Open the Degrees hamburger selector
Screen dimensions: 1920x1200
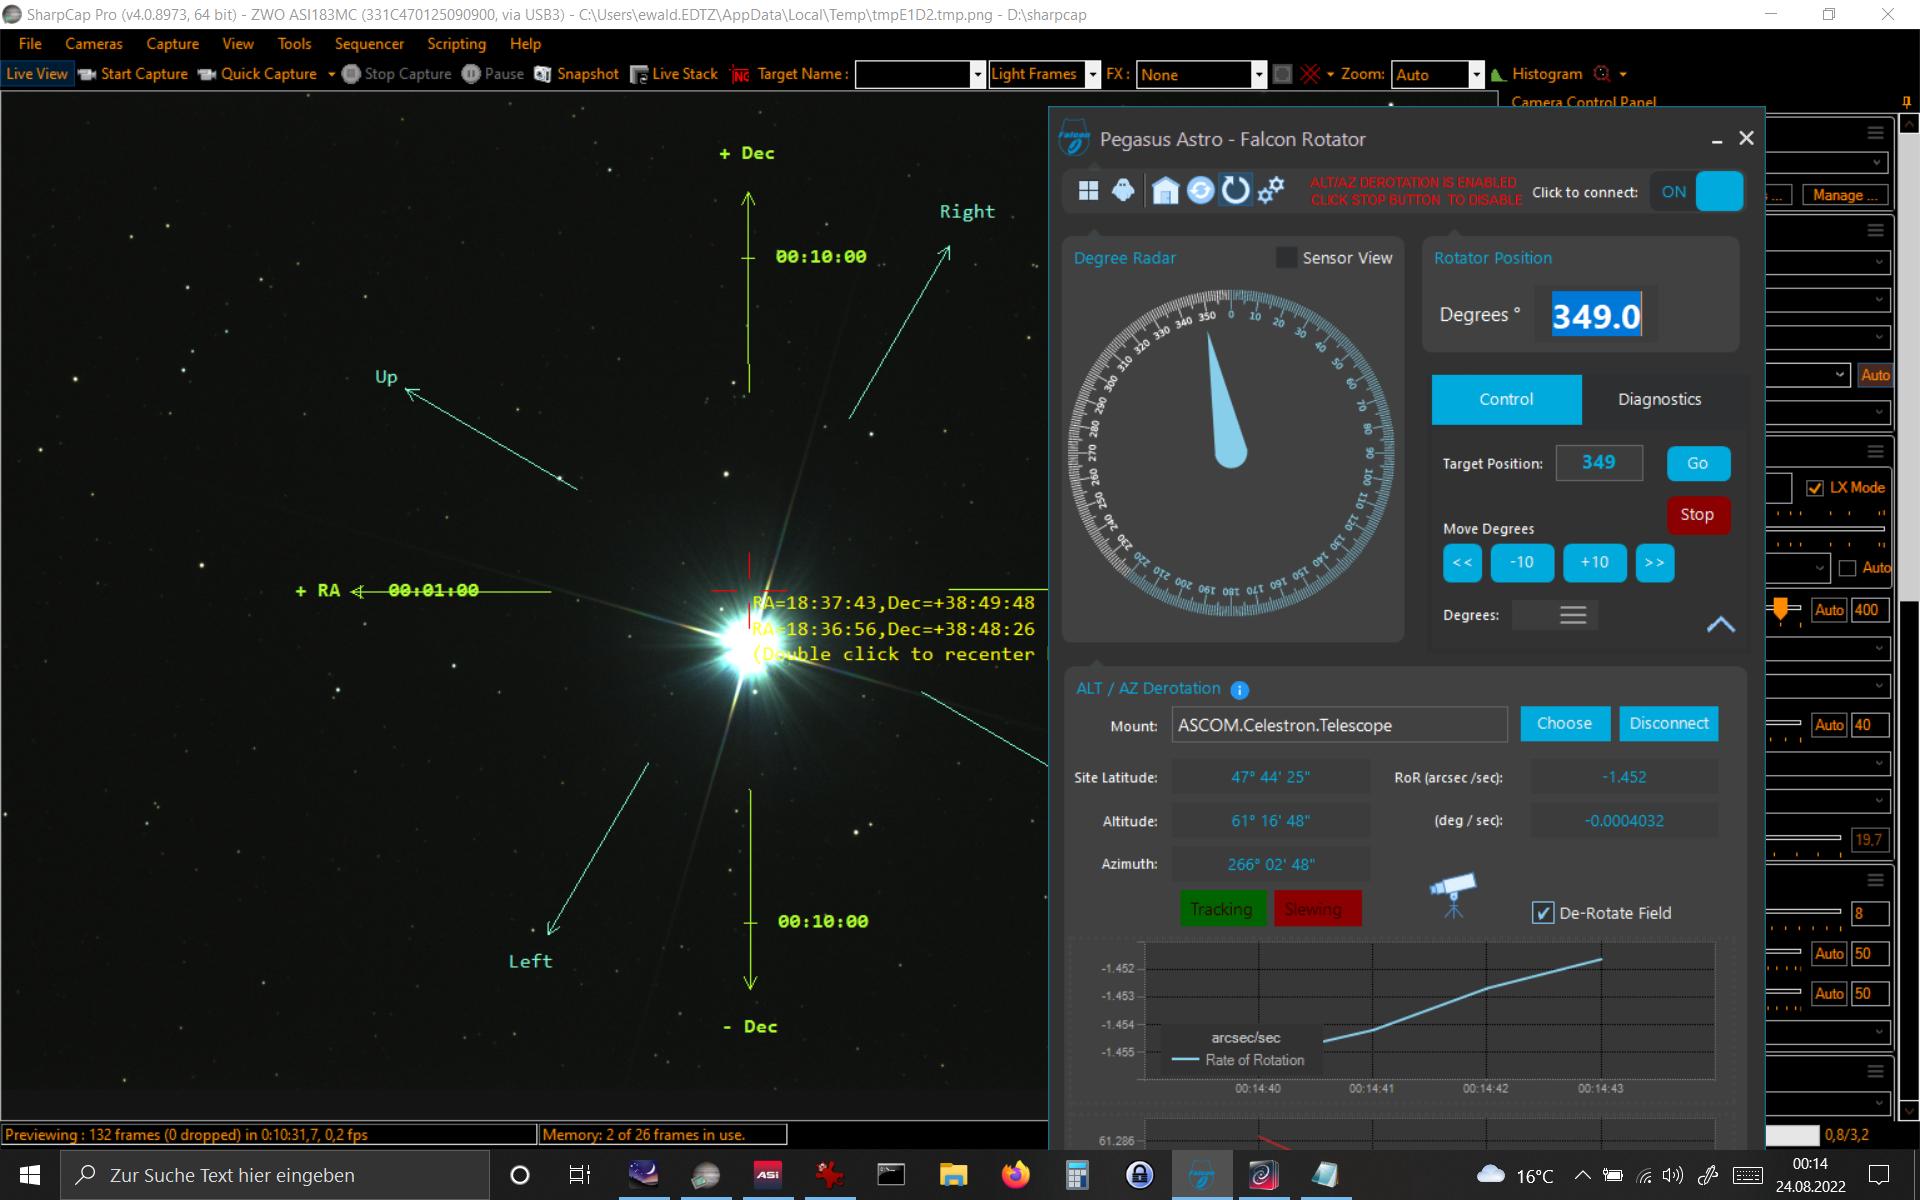(x=1573, y=615)
